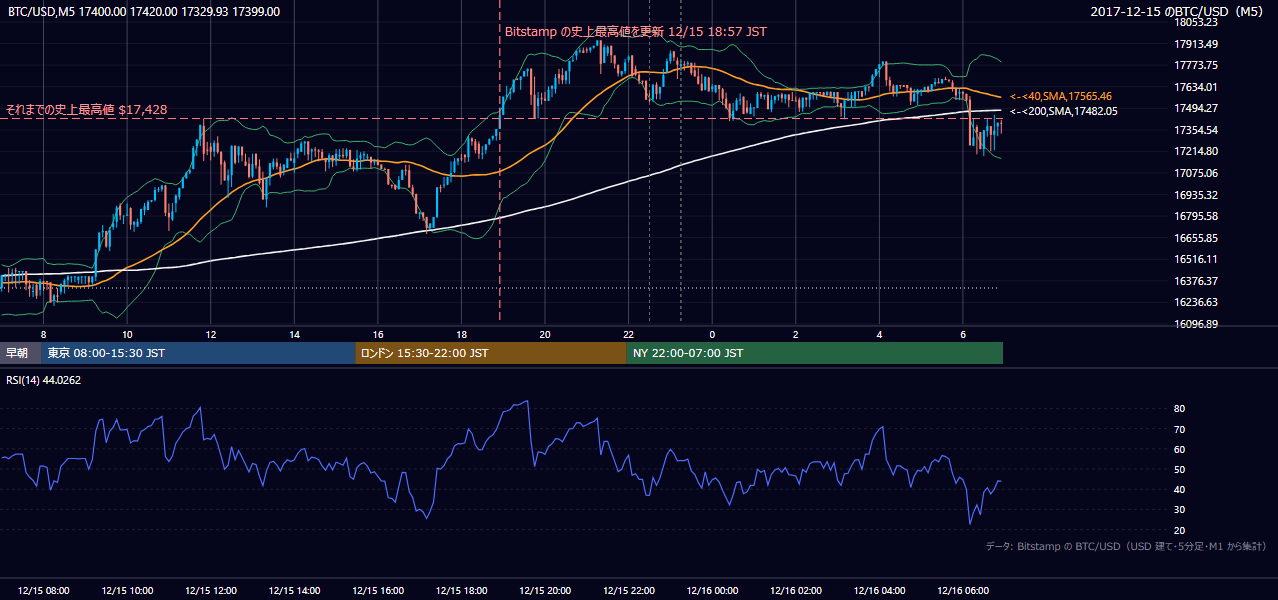Click hour label 12 under price chart
Image resolution: width=1278 pixels, height=600 pixels.
(x=210, y=333)
